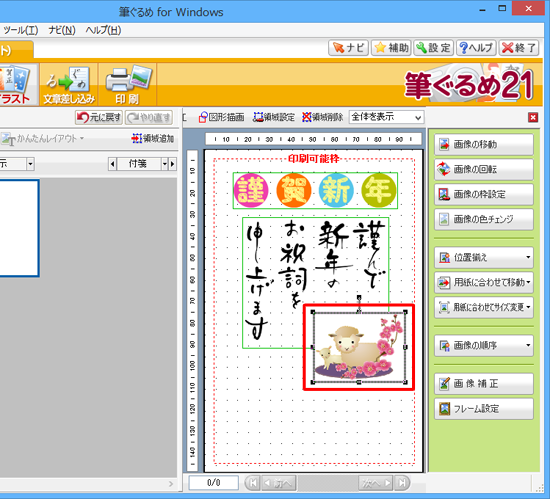
Task: Open 全体を表示 zoom combo box
Action: coord(386,117)
